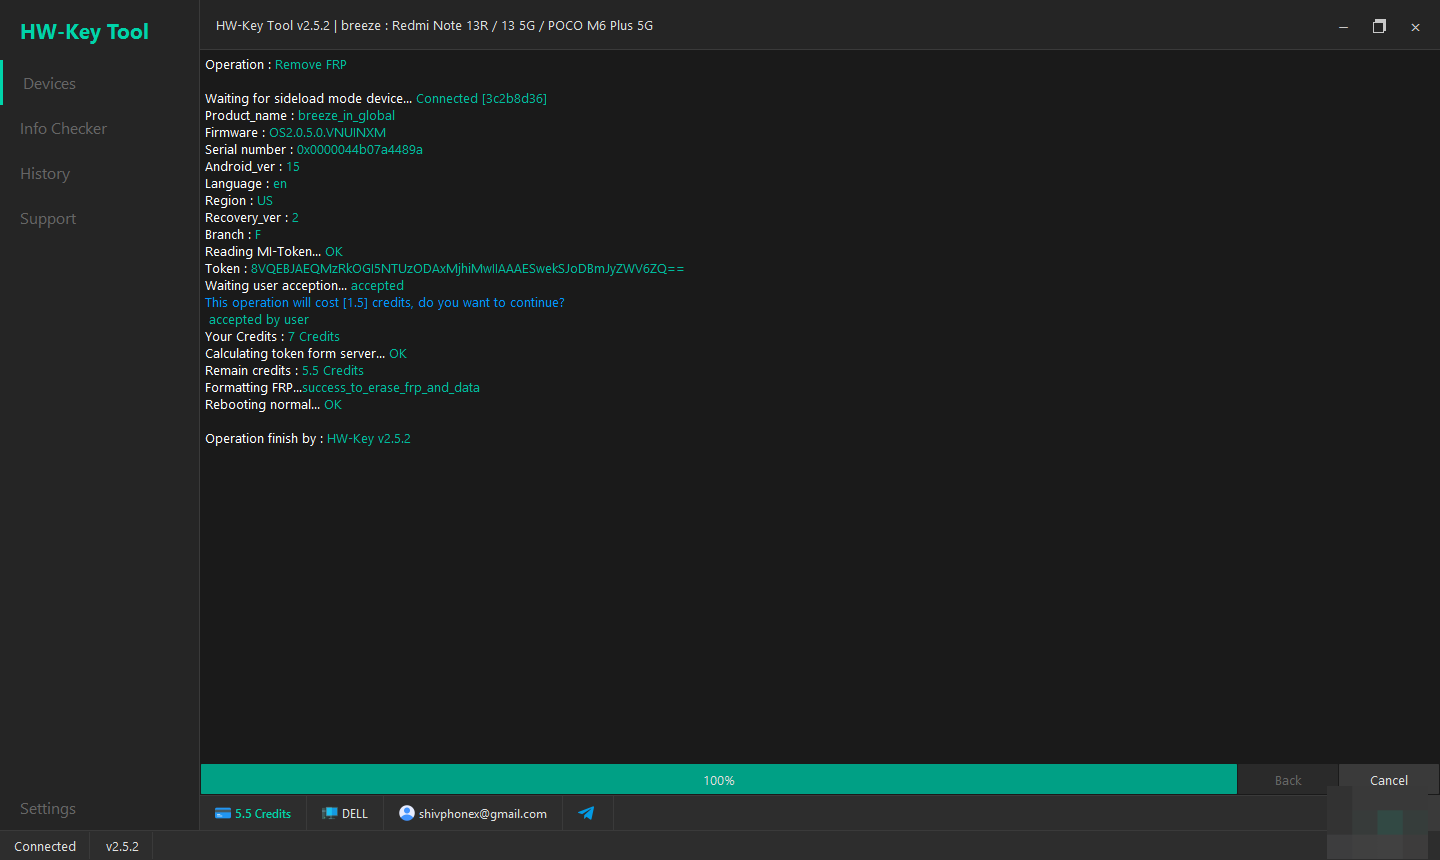Click the operation cost confirmation line
Image resolution: width=1440 pixels, height=860 pixels.
pos(385,302)
